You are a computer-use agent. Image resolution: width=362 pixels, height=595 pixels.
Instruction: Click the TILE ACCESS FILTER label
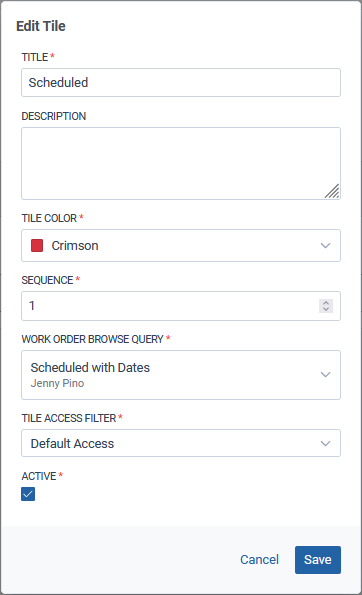pos(69,418)
